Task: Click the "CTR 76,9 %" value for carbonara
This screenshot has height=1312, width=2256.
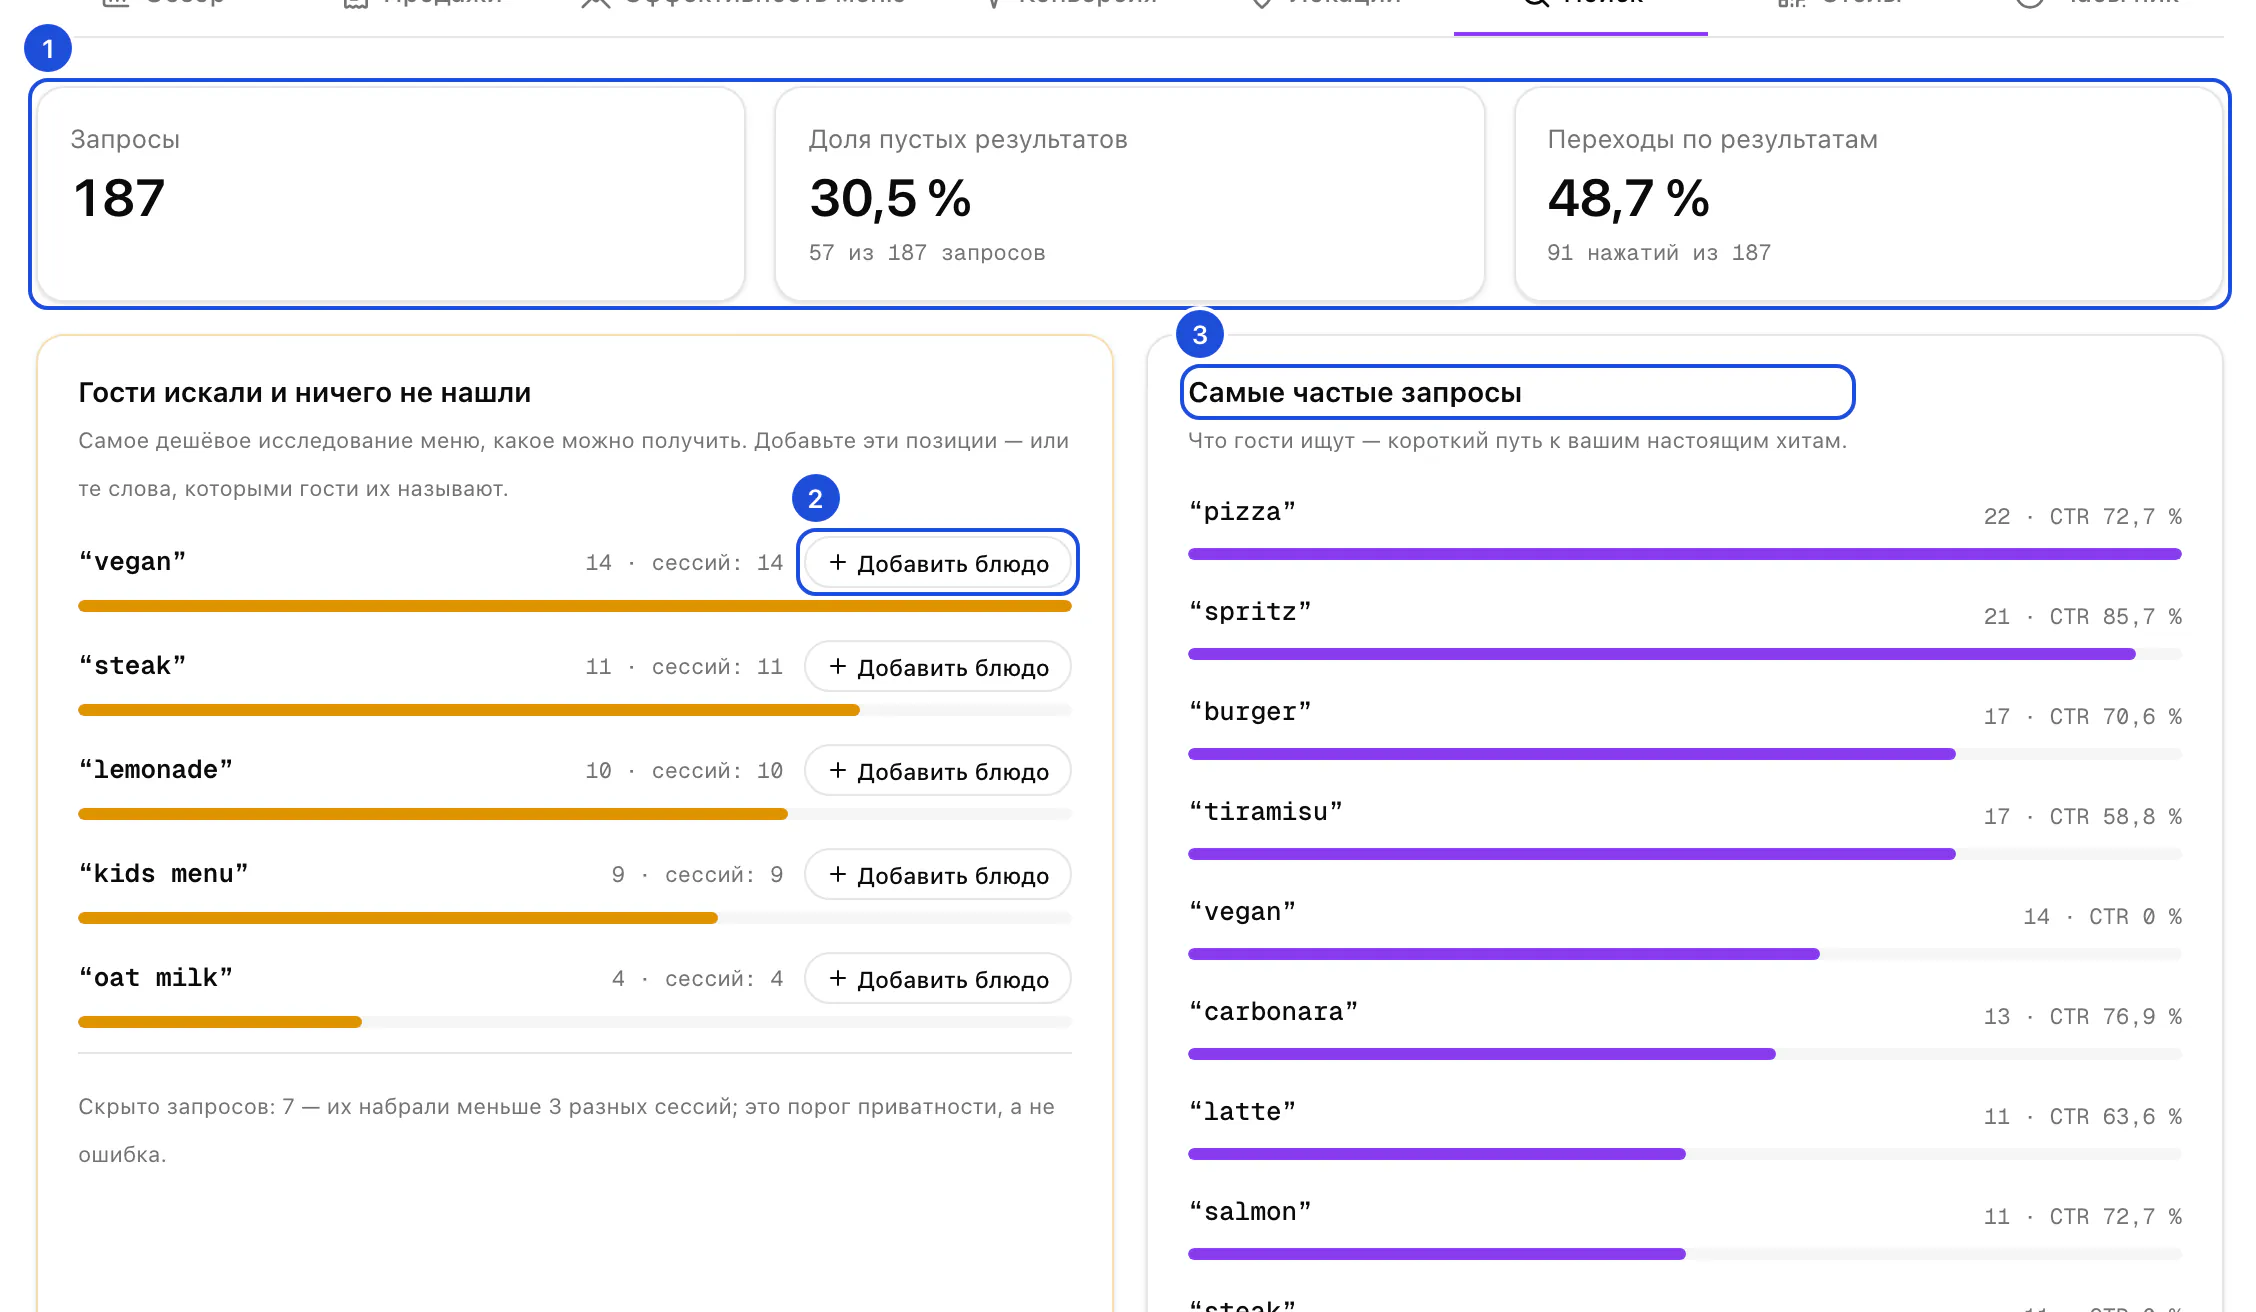Action: [x=2116, y=1017]
